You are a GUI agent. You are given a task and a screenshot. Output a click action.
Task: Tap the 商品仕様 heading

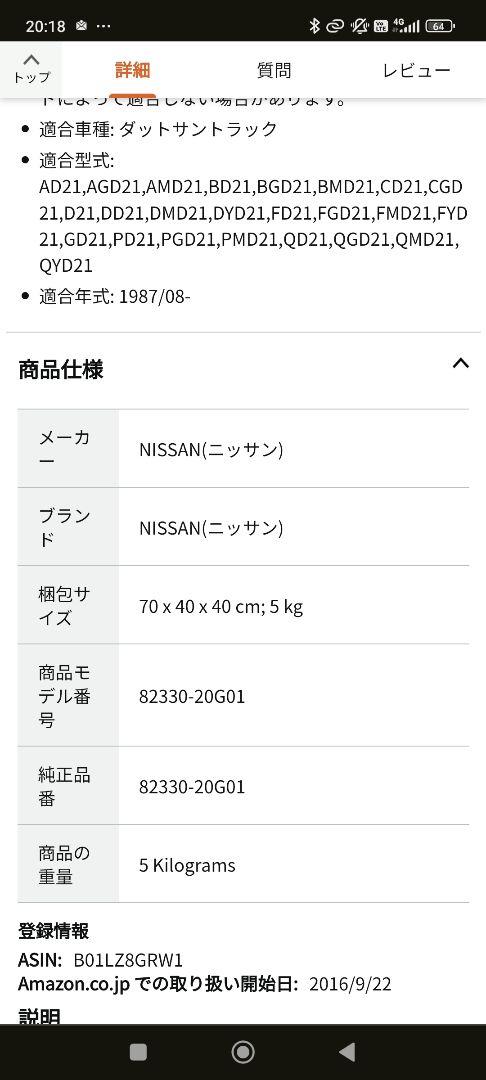click(x=61, y=370)
